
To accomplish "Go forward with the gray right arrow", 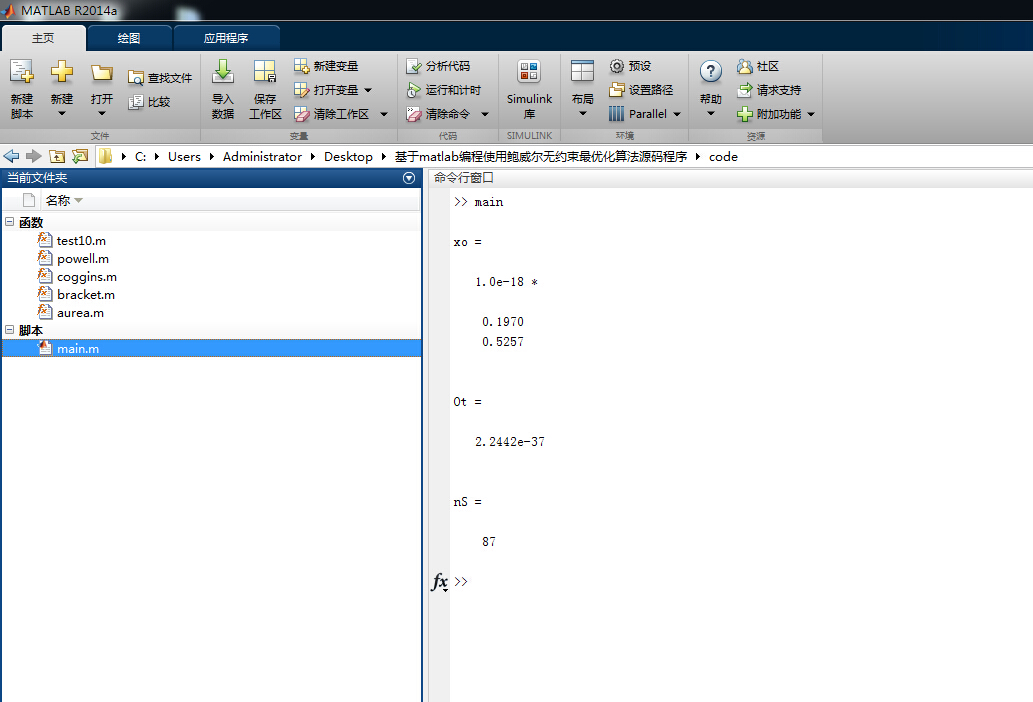I will (x=34, y=156).
